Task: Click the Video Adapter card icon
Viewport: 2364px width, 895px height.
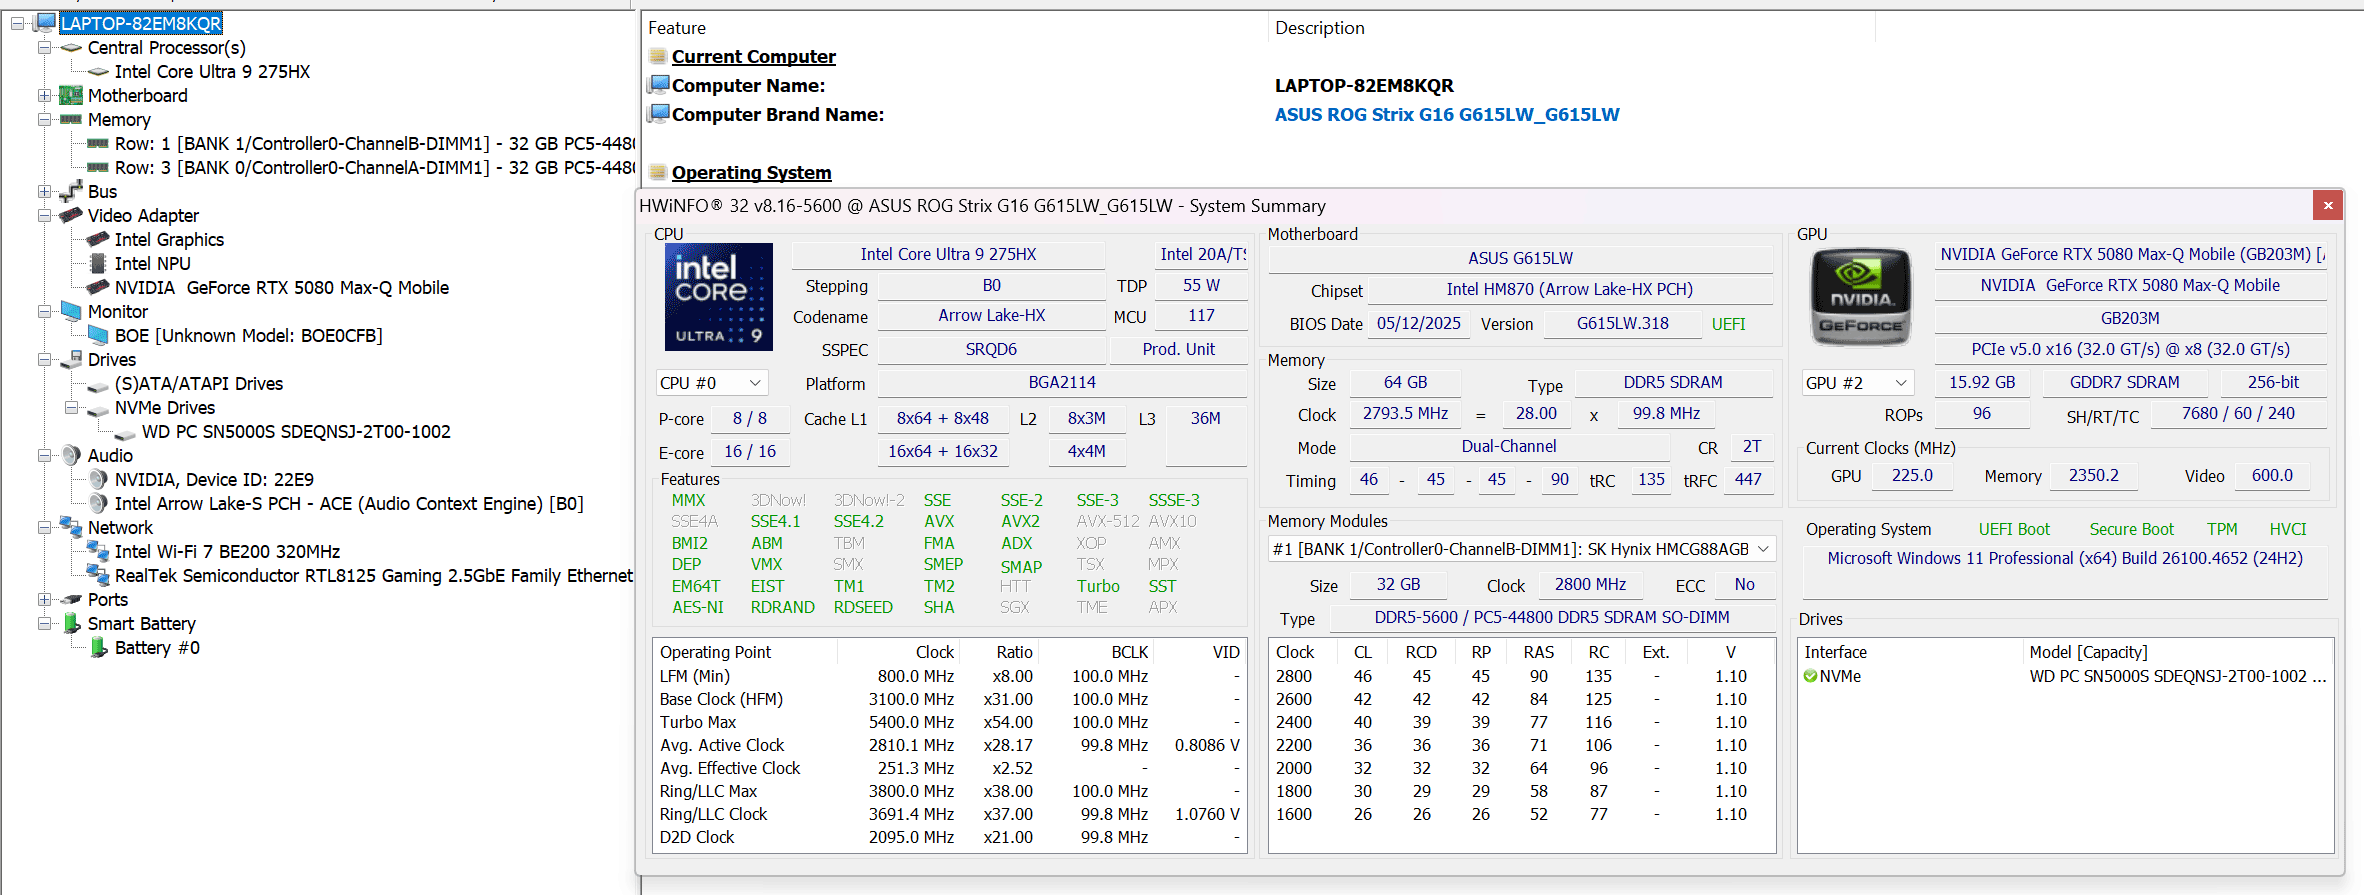Action: click(x=71, y=215)
